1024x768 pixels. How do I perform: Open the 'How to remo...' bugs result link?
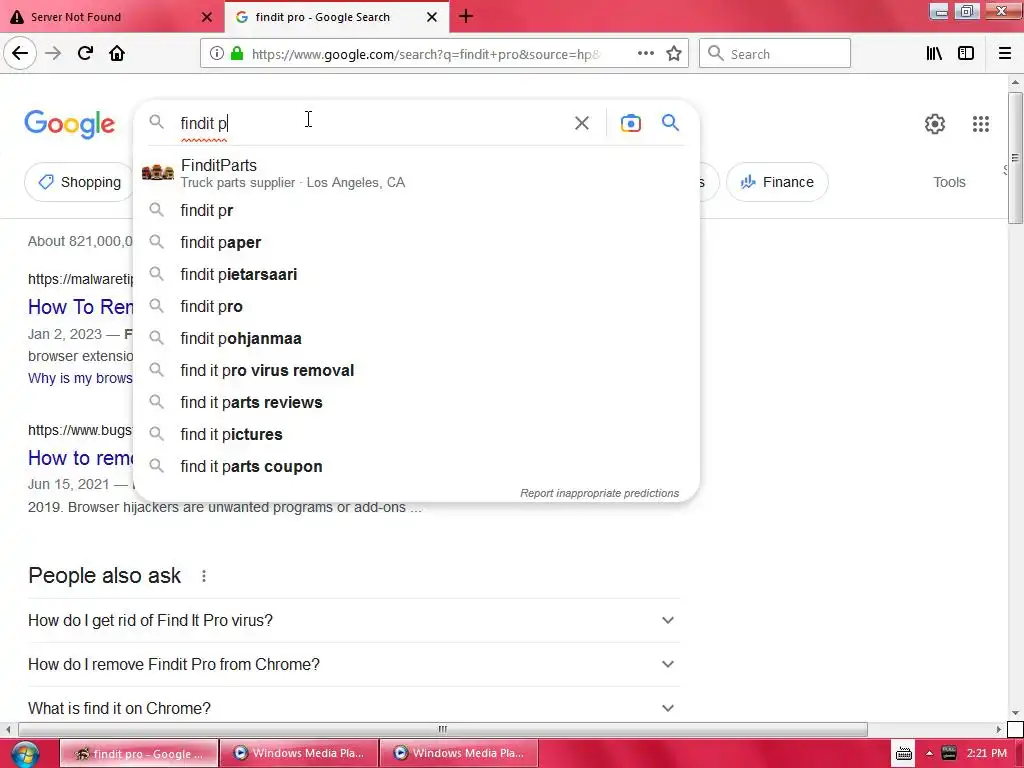(80, 458)
